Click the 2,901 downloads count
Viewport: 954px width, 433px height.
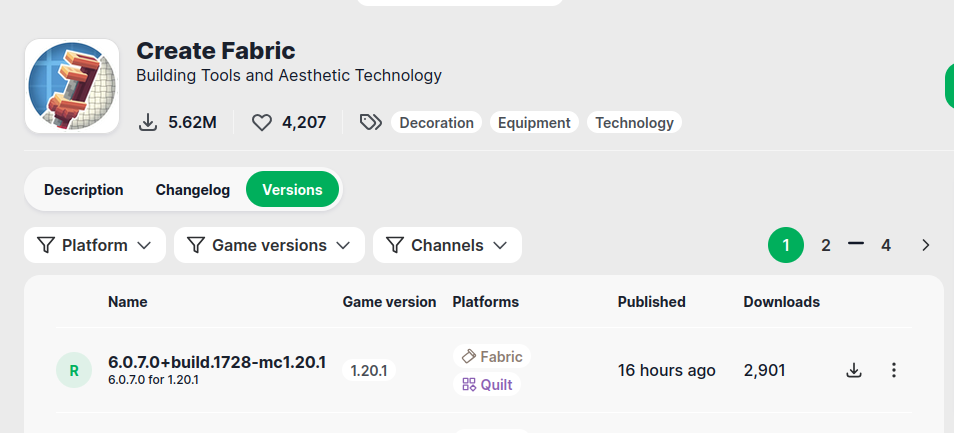[x=765, y=370]
